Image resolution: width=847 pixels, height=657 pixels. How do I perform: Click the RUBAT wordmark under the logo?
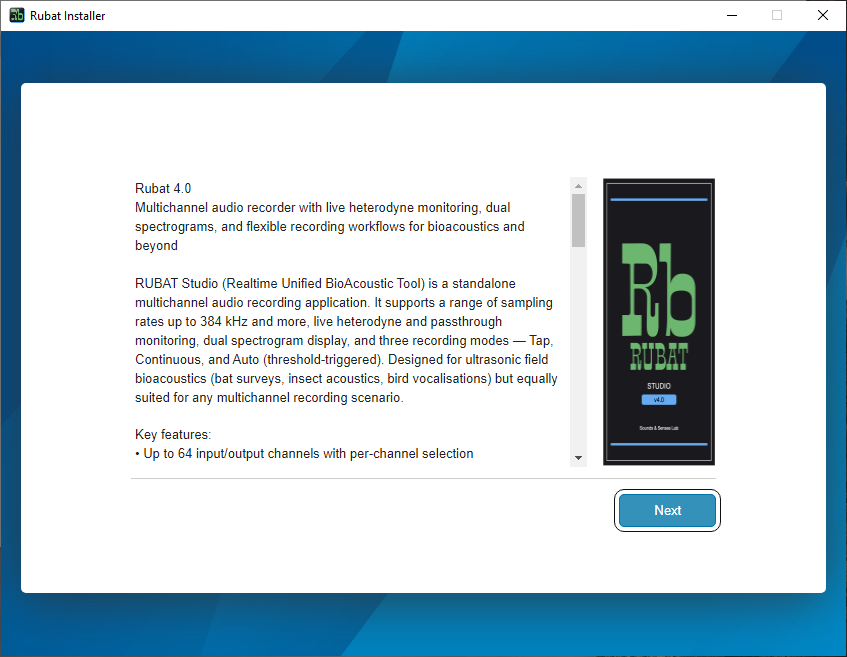658,355
